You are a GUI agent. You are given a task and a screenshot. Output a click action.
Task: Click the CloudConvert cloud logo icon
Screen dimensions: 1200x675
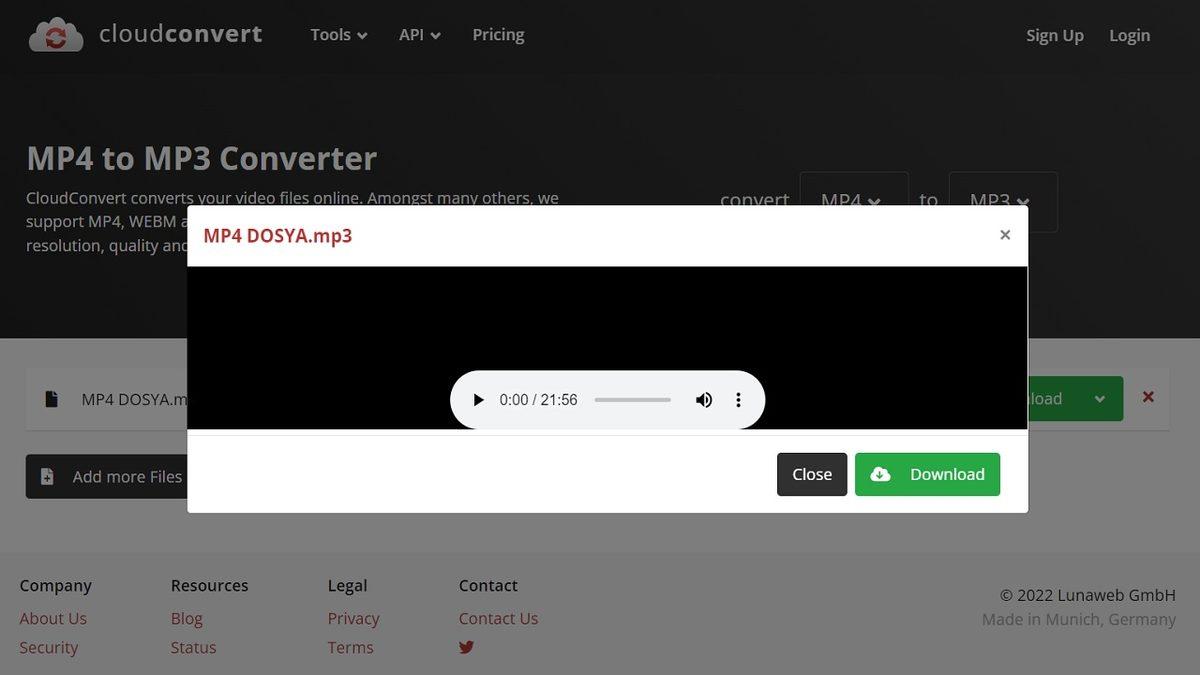[56, 35]
